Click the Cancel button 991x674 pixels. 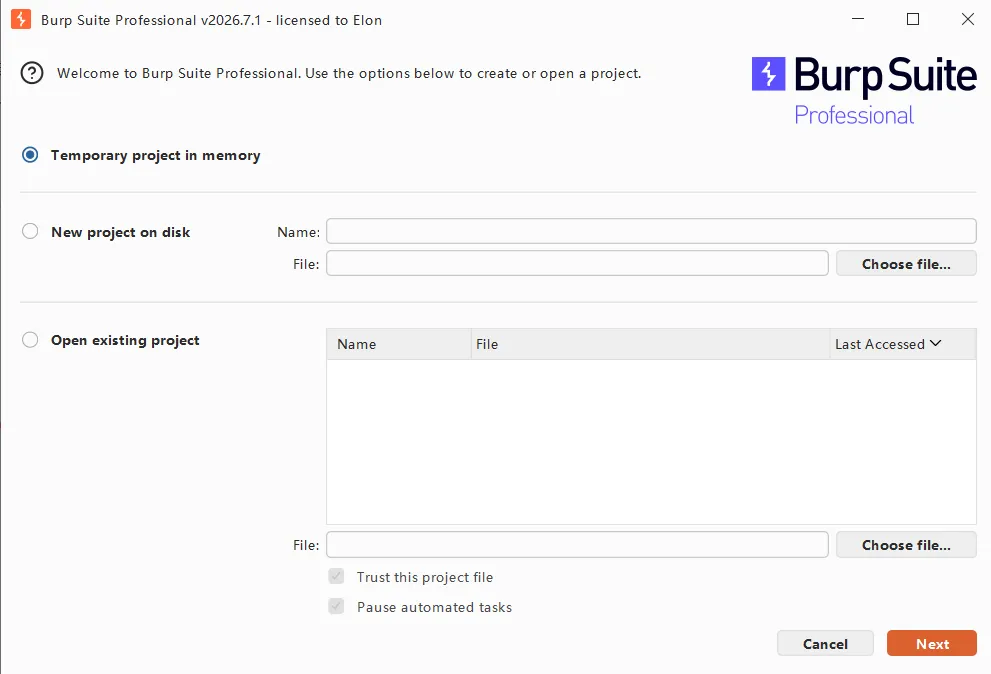825,643
